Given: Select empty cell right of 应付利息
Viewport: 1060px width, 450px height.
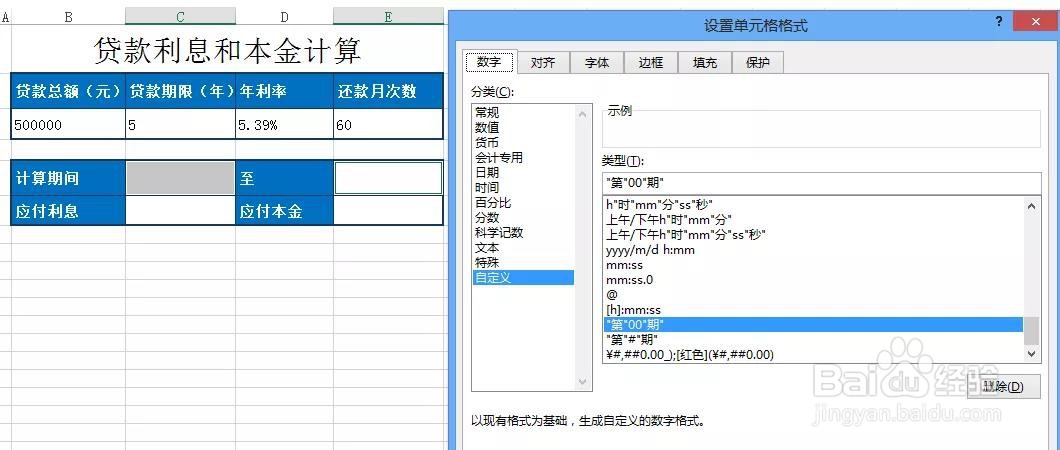Looking at the screenshot, I should pos(180,211).
